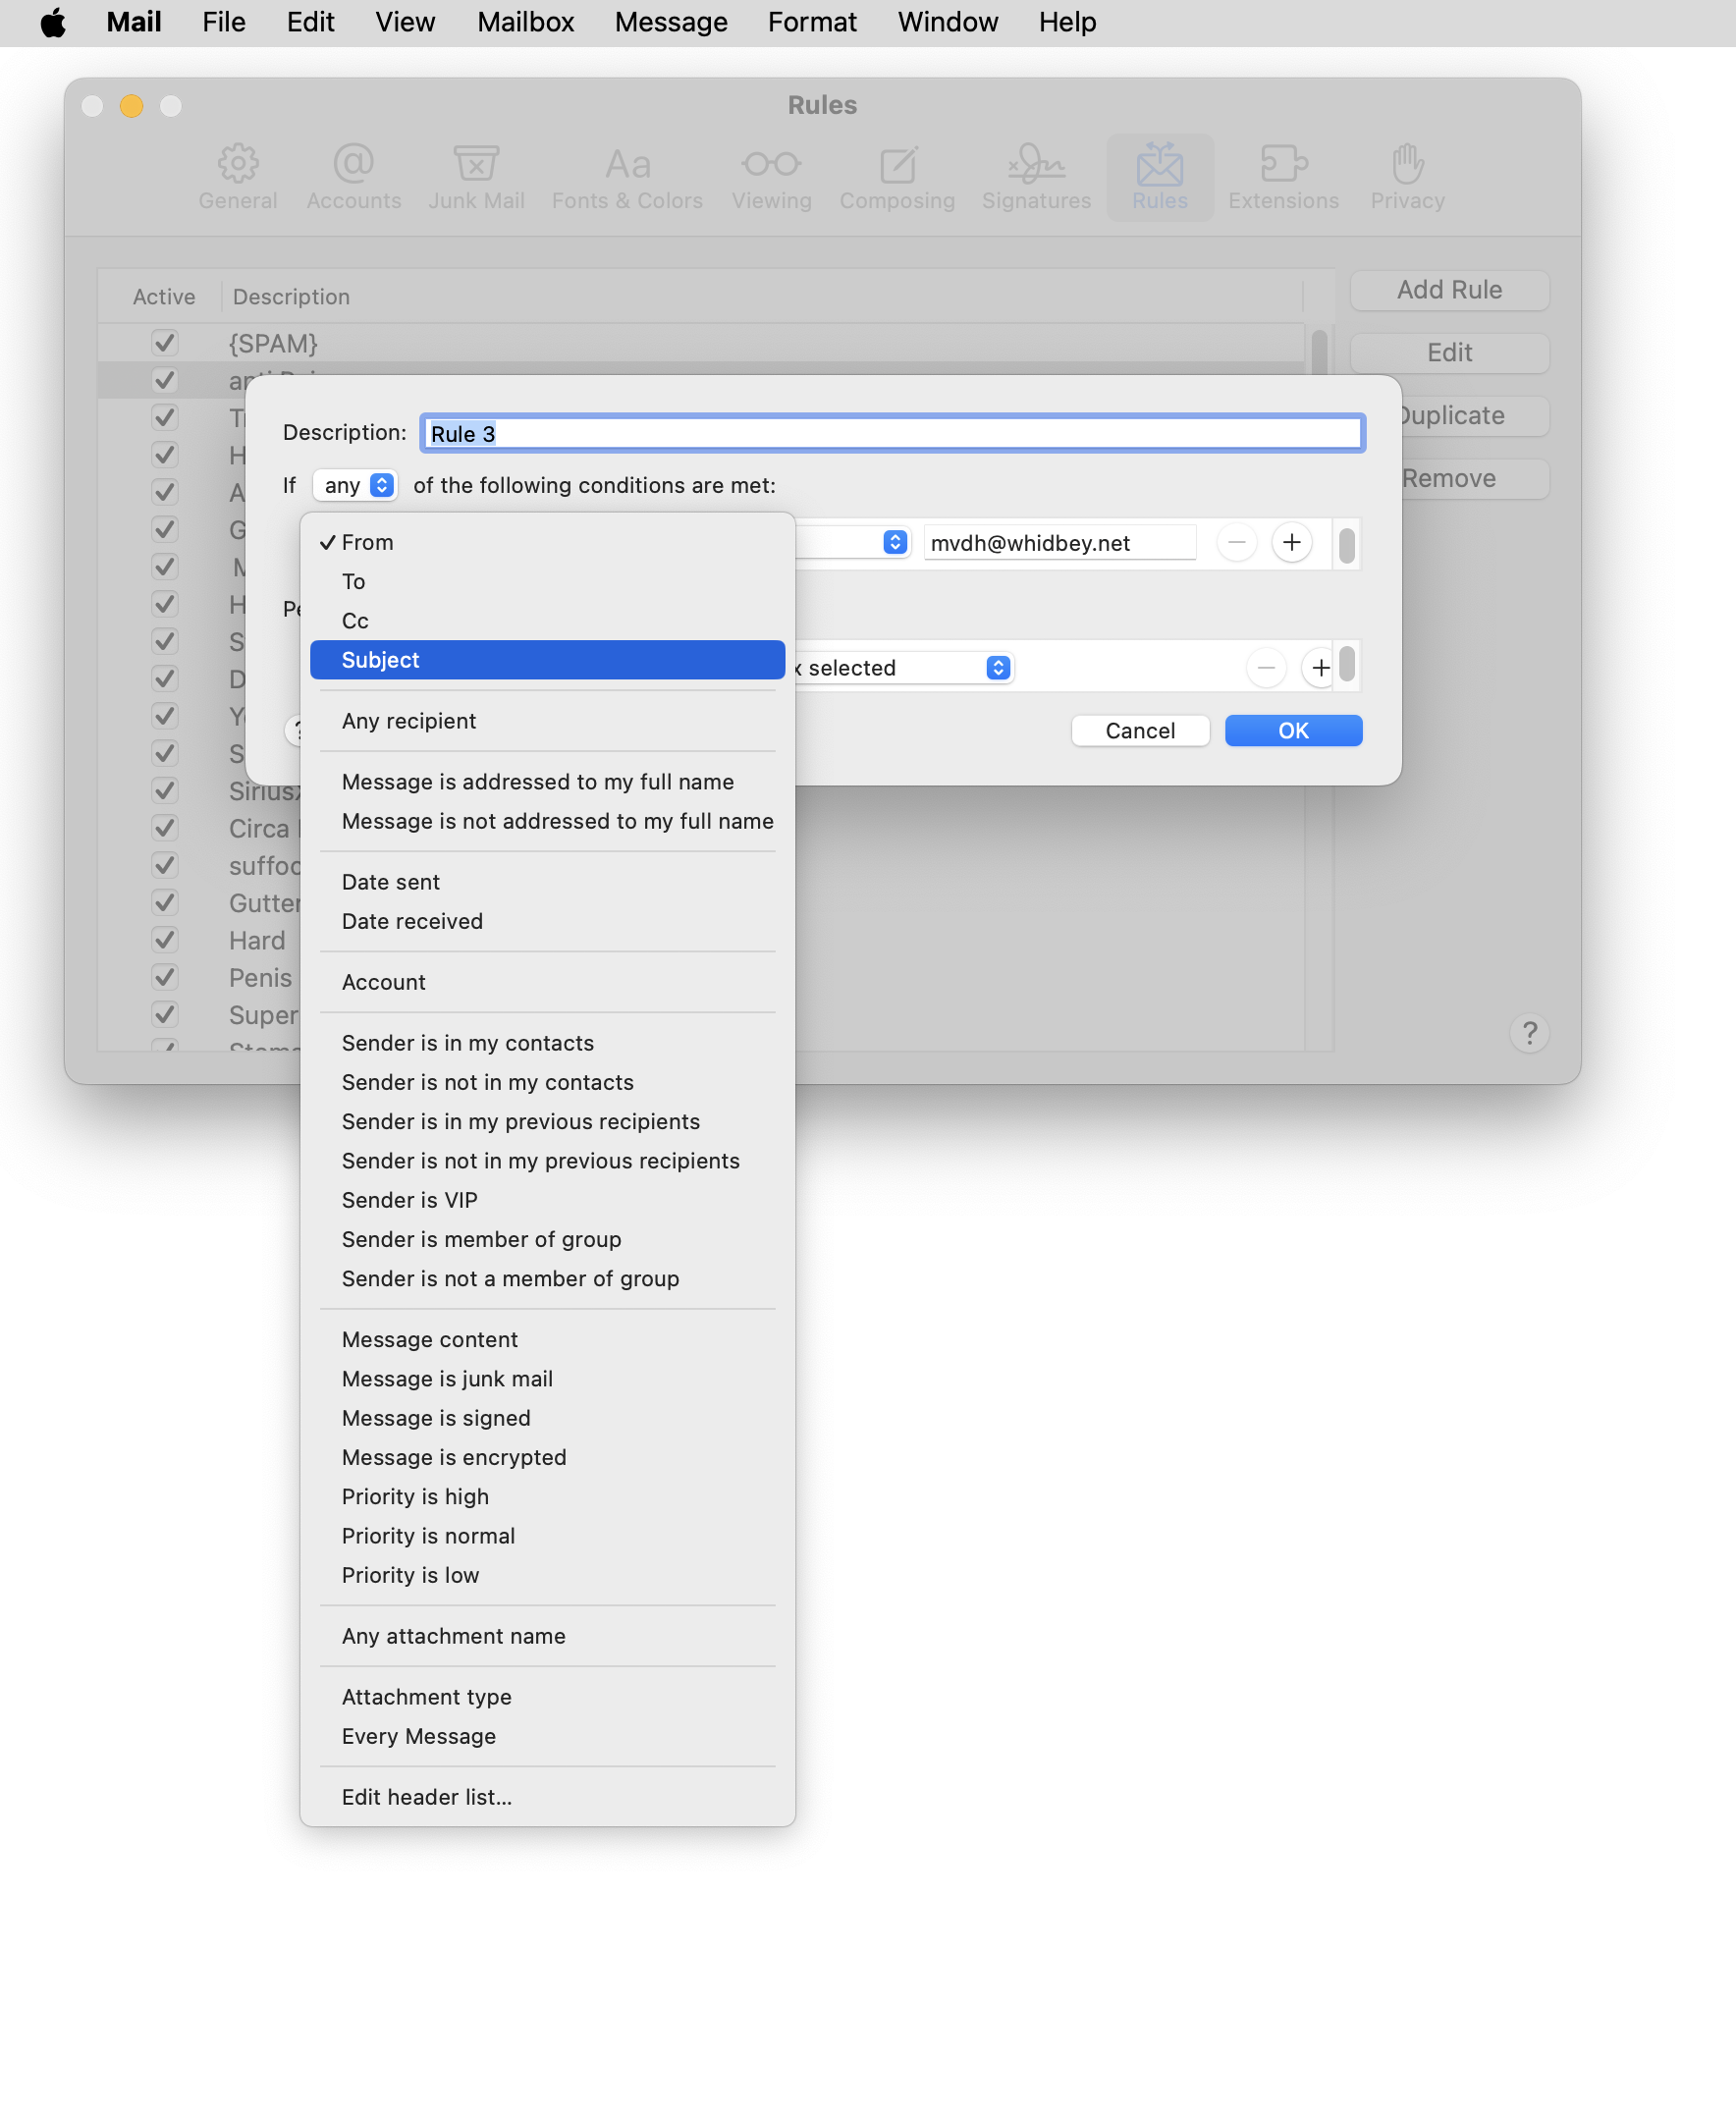Image resolution: width=1736 pixels, height=2113 pixels.
Task: Open the Junk Mail preferences tab
Action: pos(476,177)
